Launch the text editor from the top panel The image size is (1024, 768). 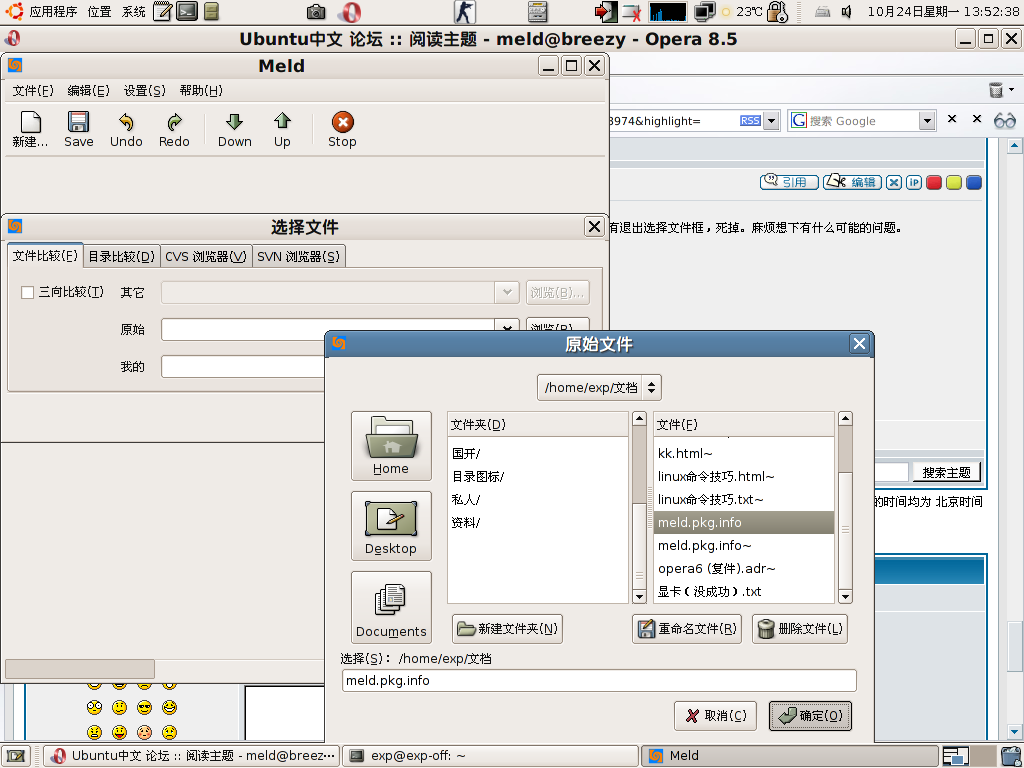click(163, 11)
